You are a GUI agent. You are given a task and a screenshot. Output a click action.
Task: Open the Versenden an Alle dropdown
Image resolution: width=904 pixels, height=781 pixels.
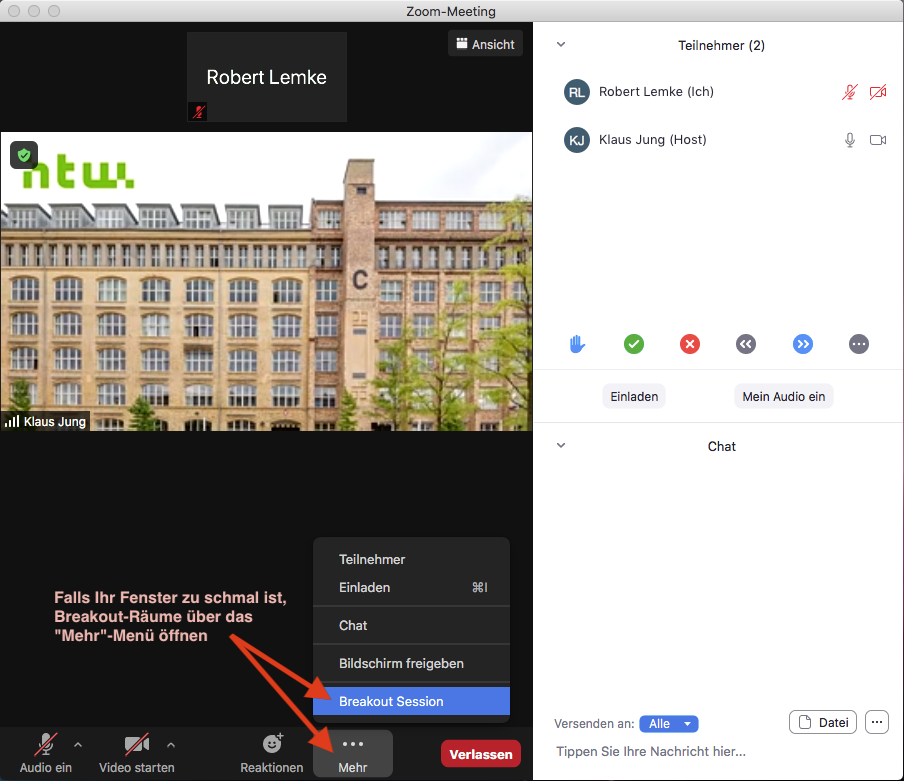click(x=668, y=723)
